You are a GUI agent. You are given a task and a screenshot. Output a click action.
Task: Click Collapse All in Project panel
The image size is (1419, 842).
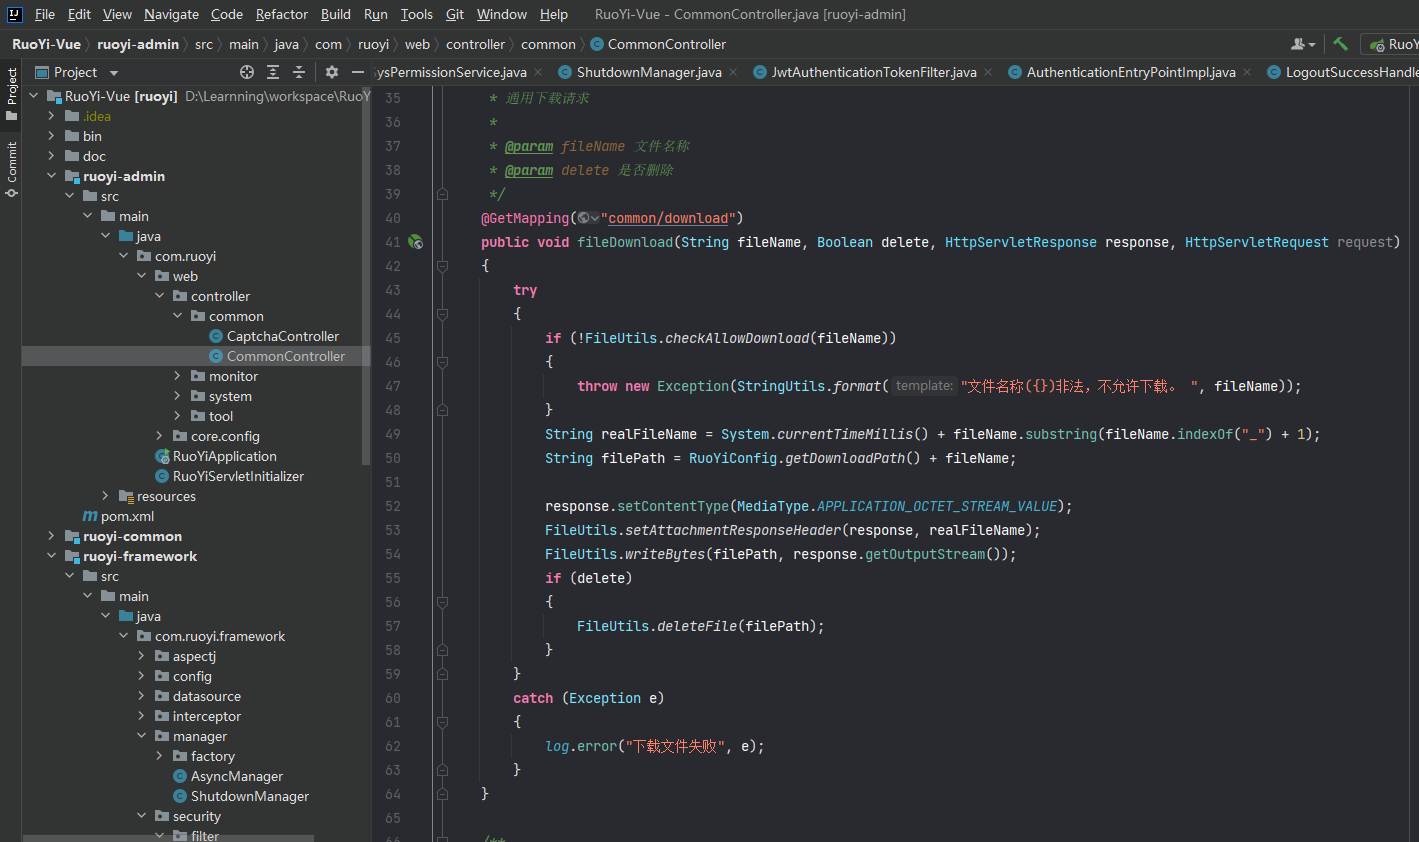[x=299, y=72]
